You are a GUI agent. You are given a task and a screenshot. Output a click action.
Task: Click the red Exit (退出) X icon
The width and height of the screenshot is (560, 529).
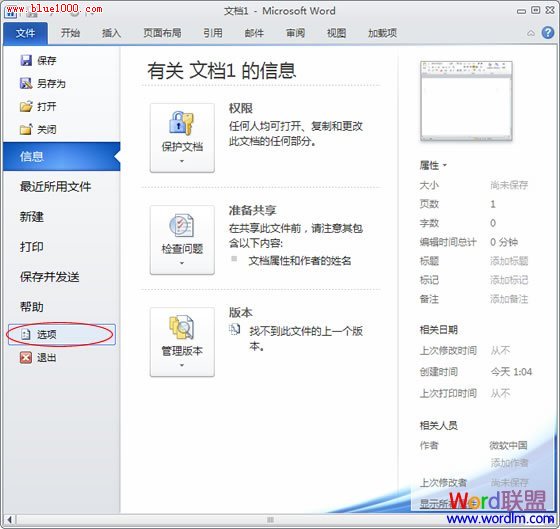click(x=26, y=357)
